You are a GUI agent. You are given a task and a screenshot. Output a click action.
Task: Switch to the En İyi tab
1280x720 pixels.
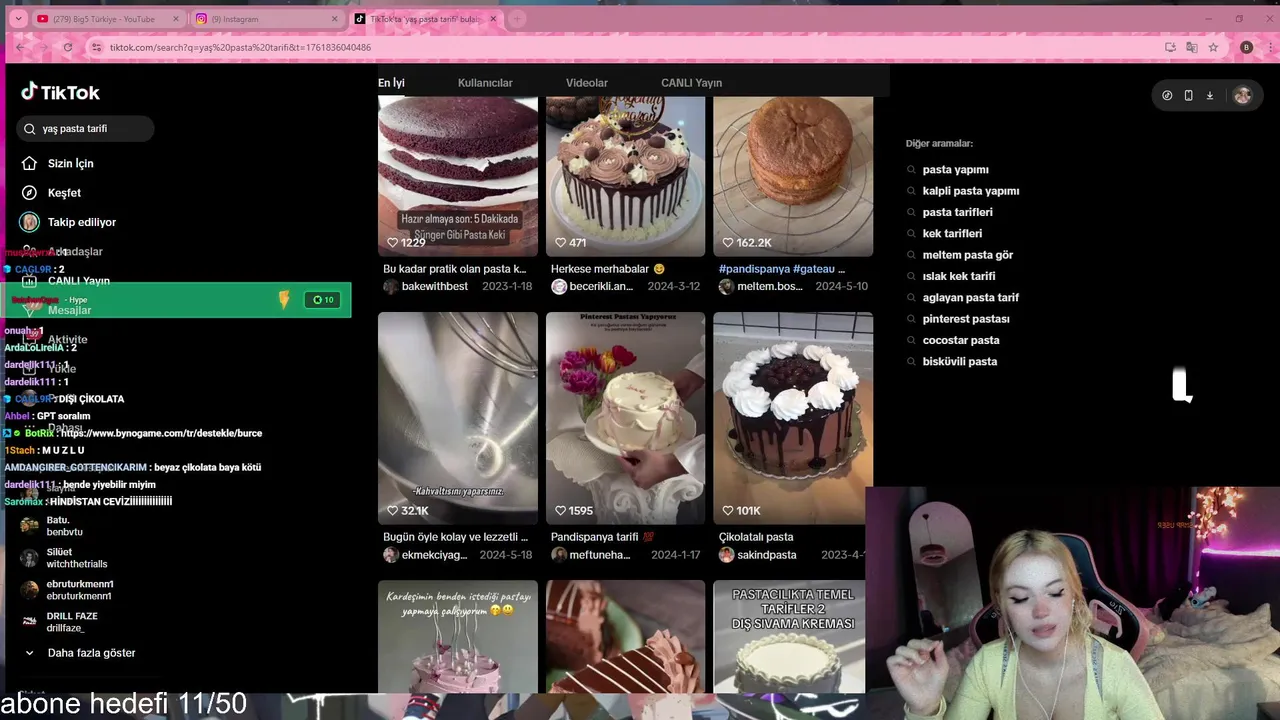point(391,83)
